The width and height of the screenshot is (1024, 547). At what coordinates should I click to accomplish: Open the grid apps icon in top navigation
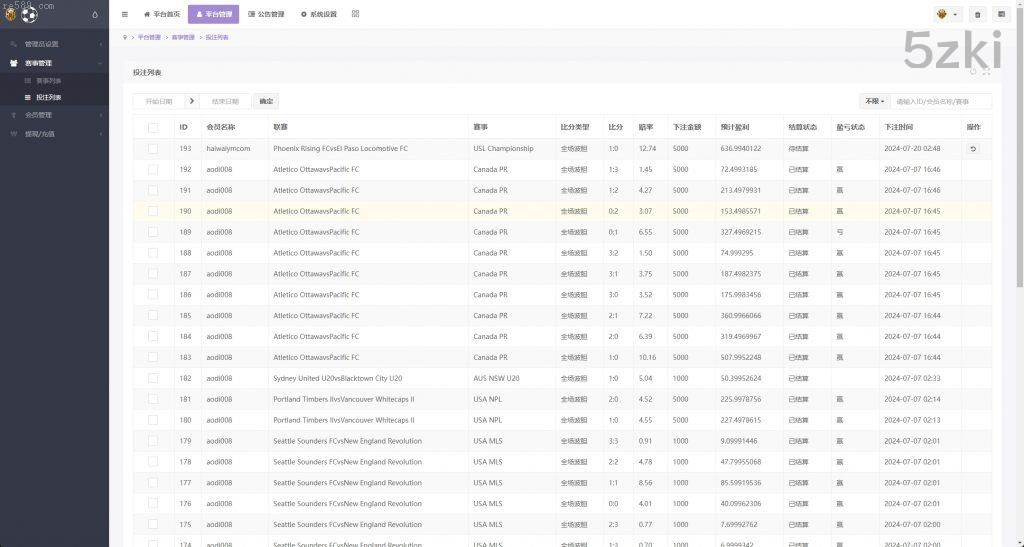tap(355, 14)
